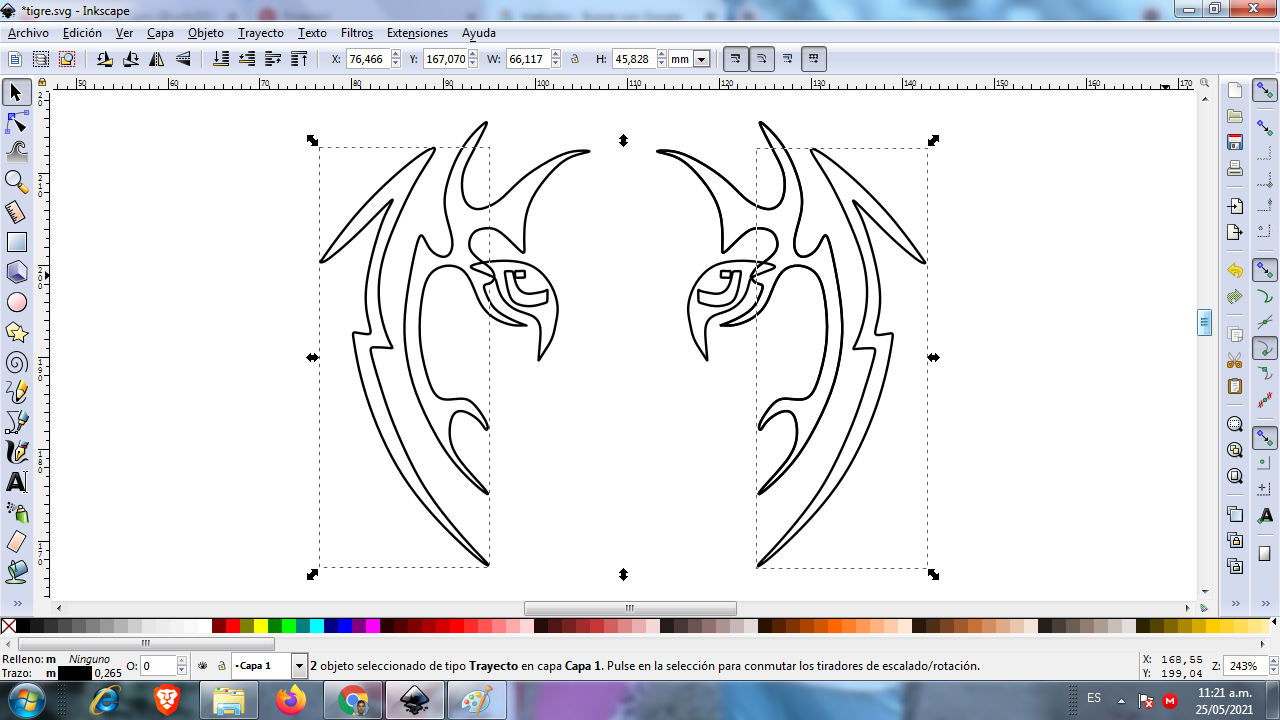Open the mm units dropdown
1280x720 pixels.
tap(701, 59)
